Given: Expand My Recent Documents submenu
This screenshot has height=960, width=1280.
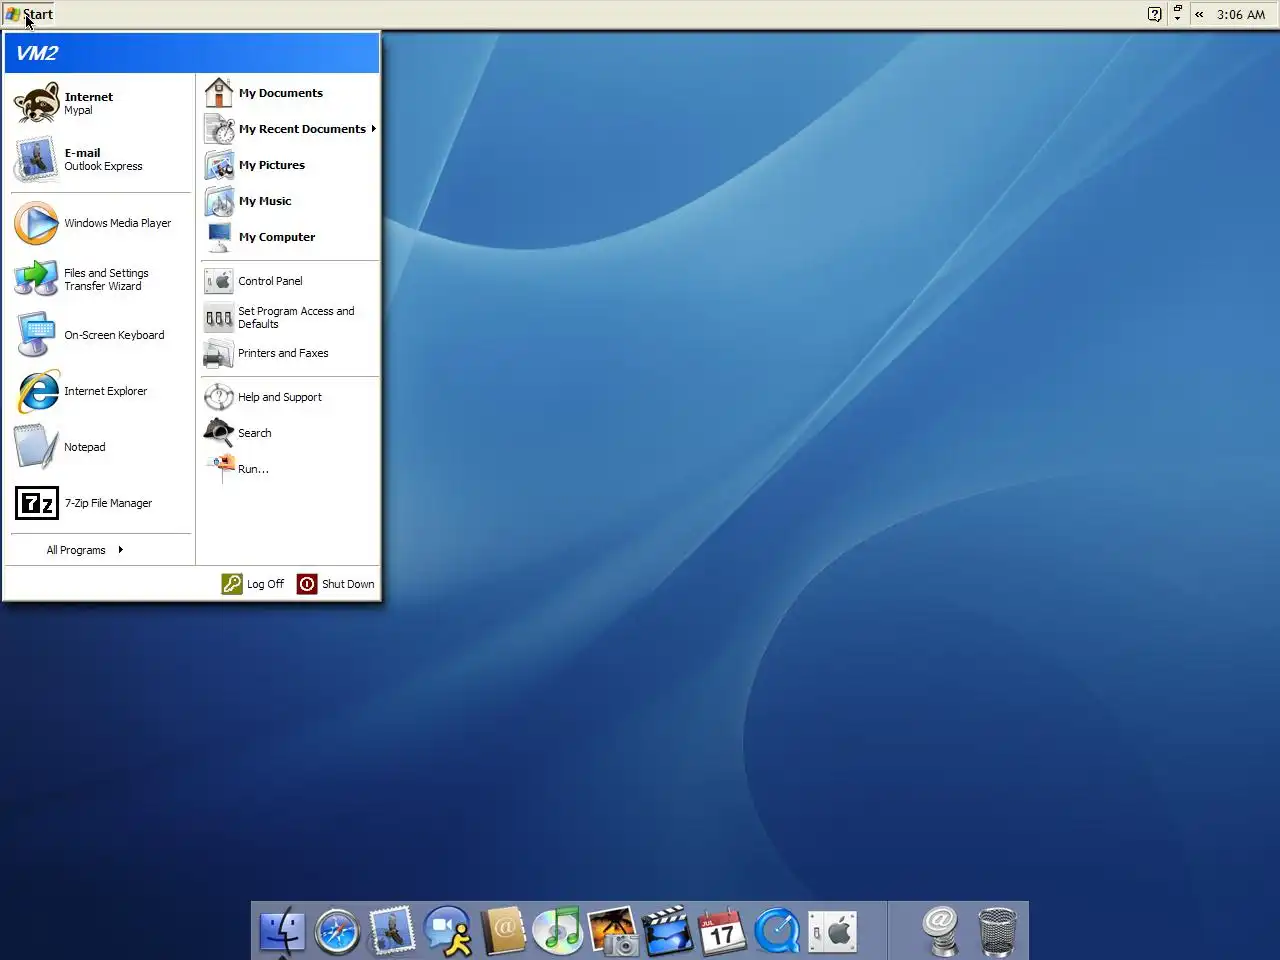Looking at the screenshot, I should click(290, 129).
